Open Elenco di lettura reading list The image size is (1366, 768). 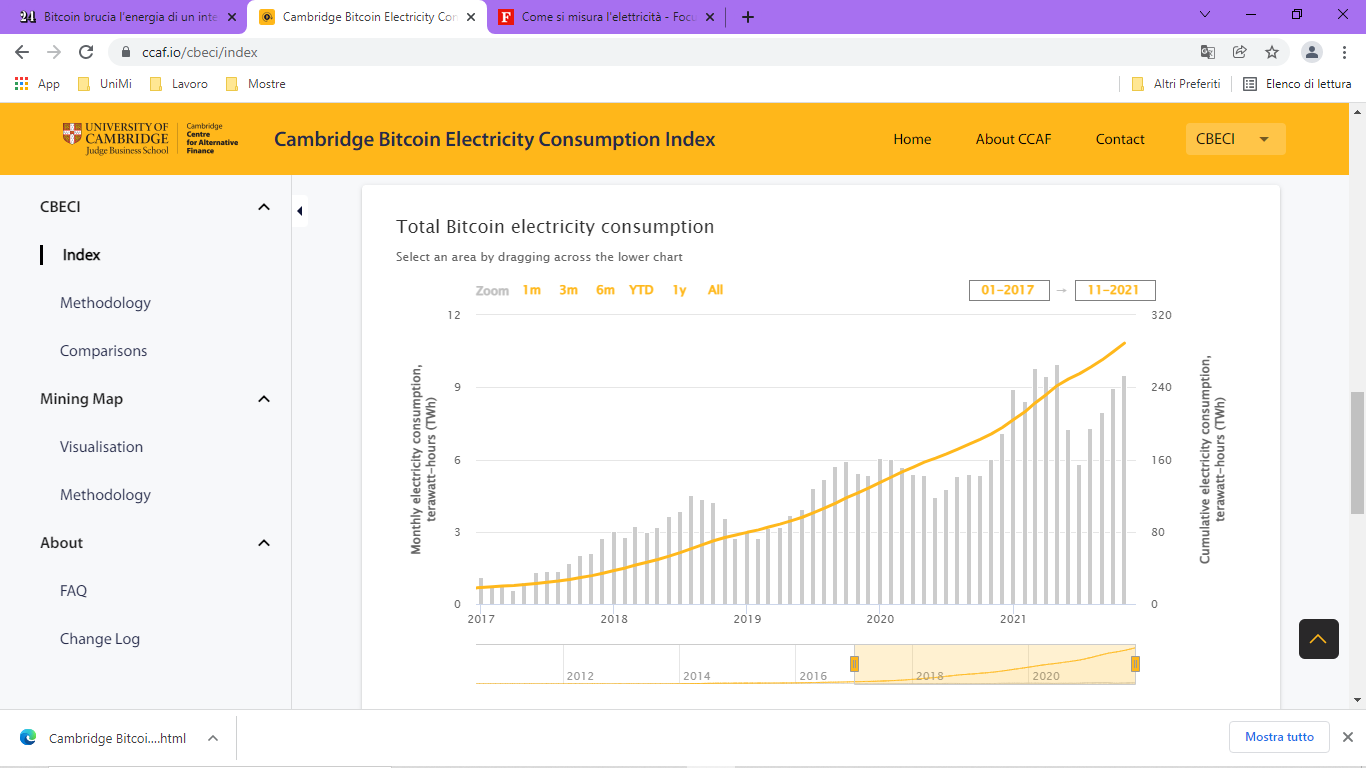1297,84
